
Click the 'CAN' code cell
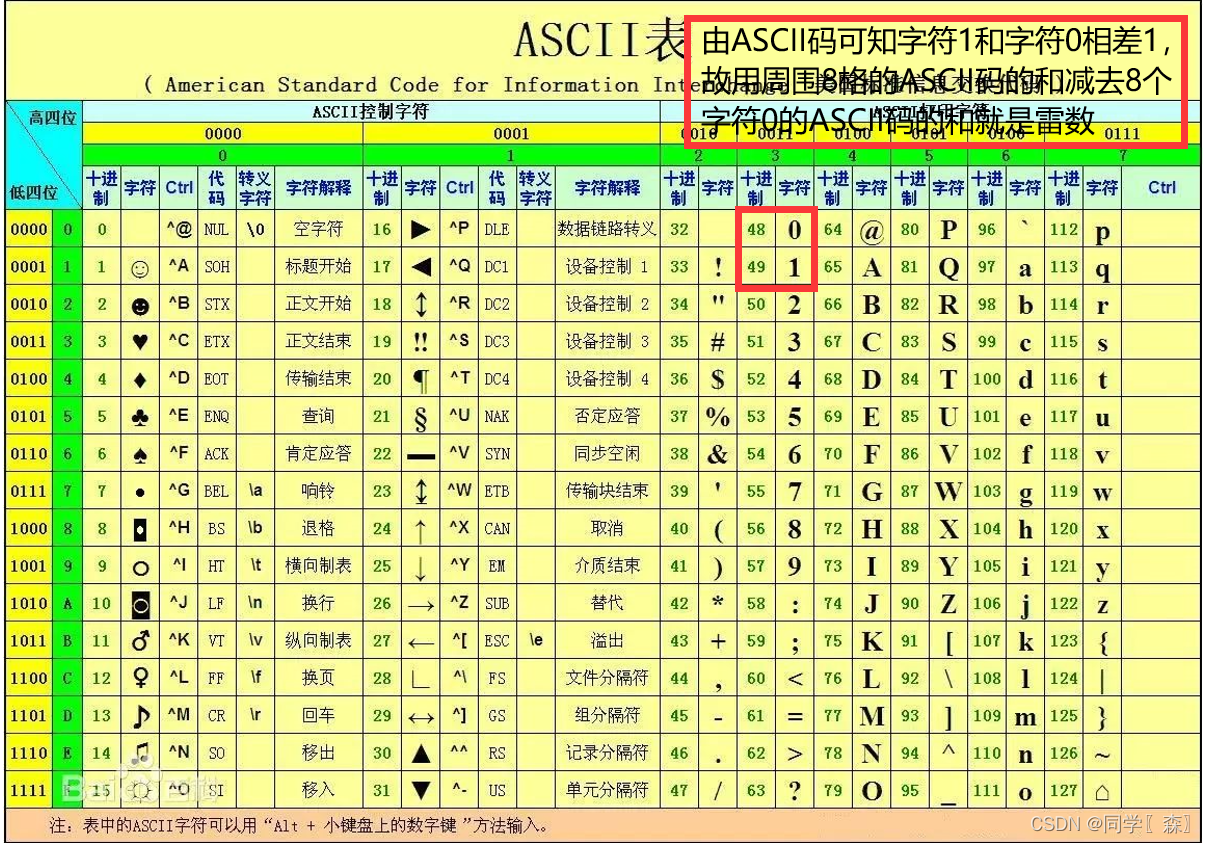coord(497,529)
